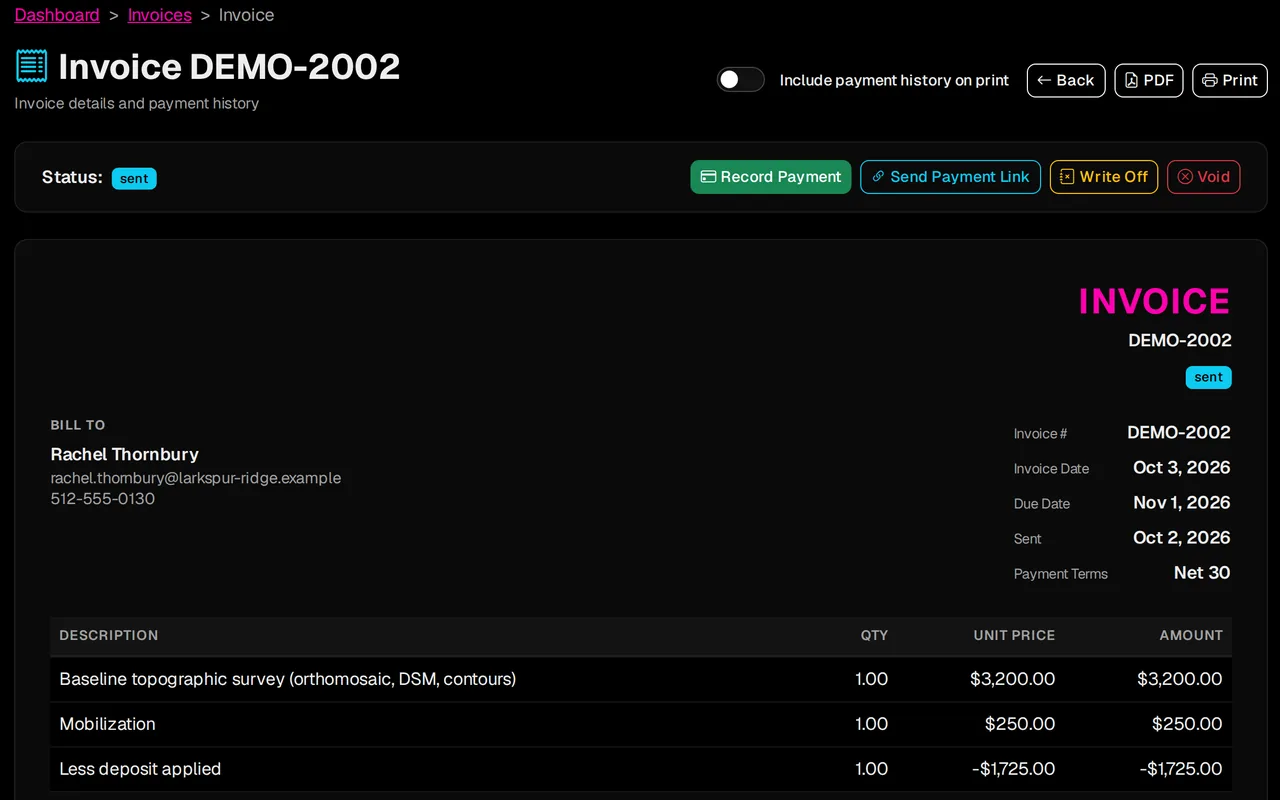
Task: Send Payment Link to the customer
Action: [950, 177]
